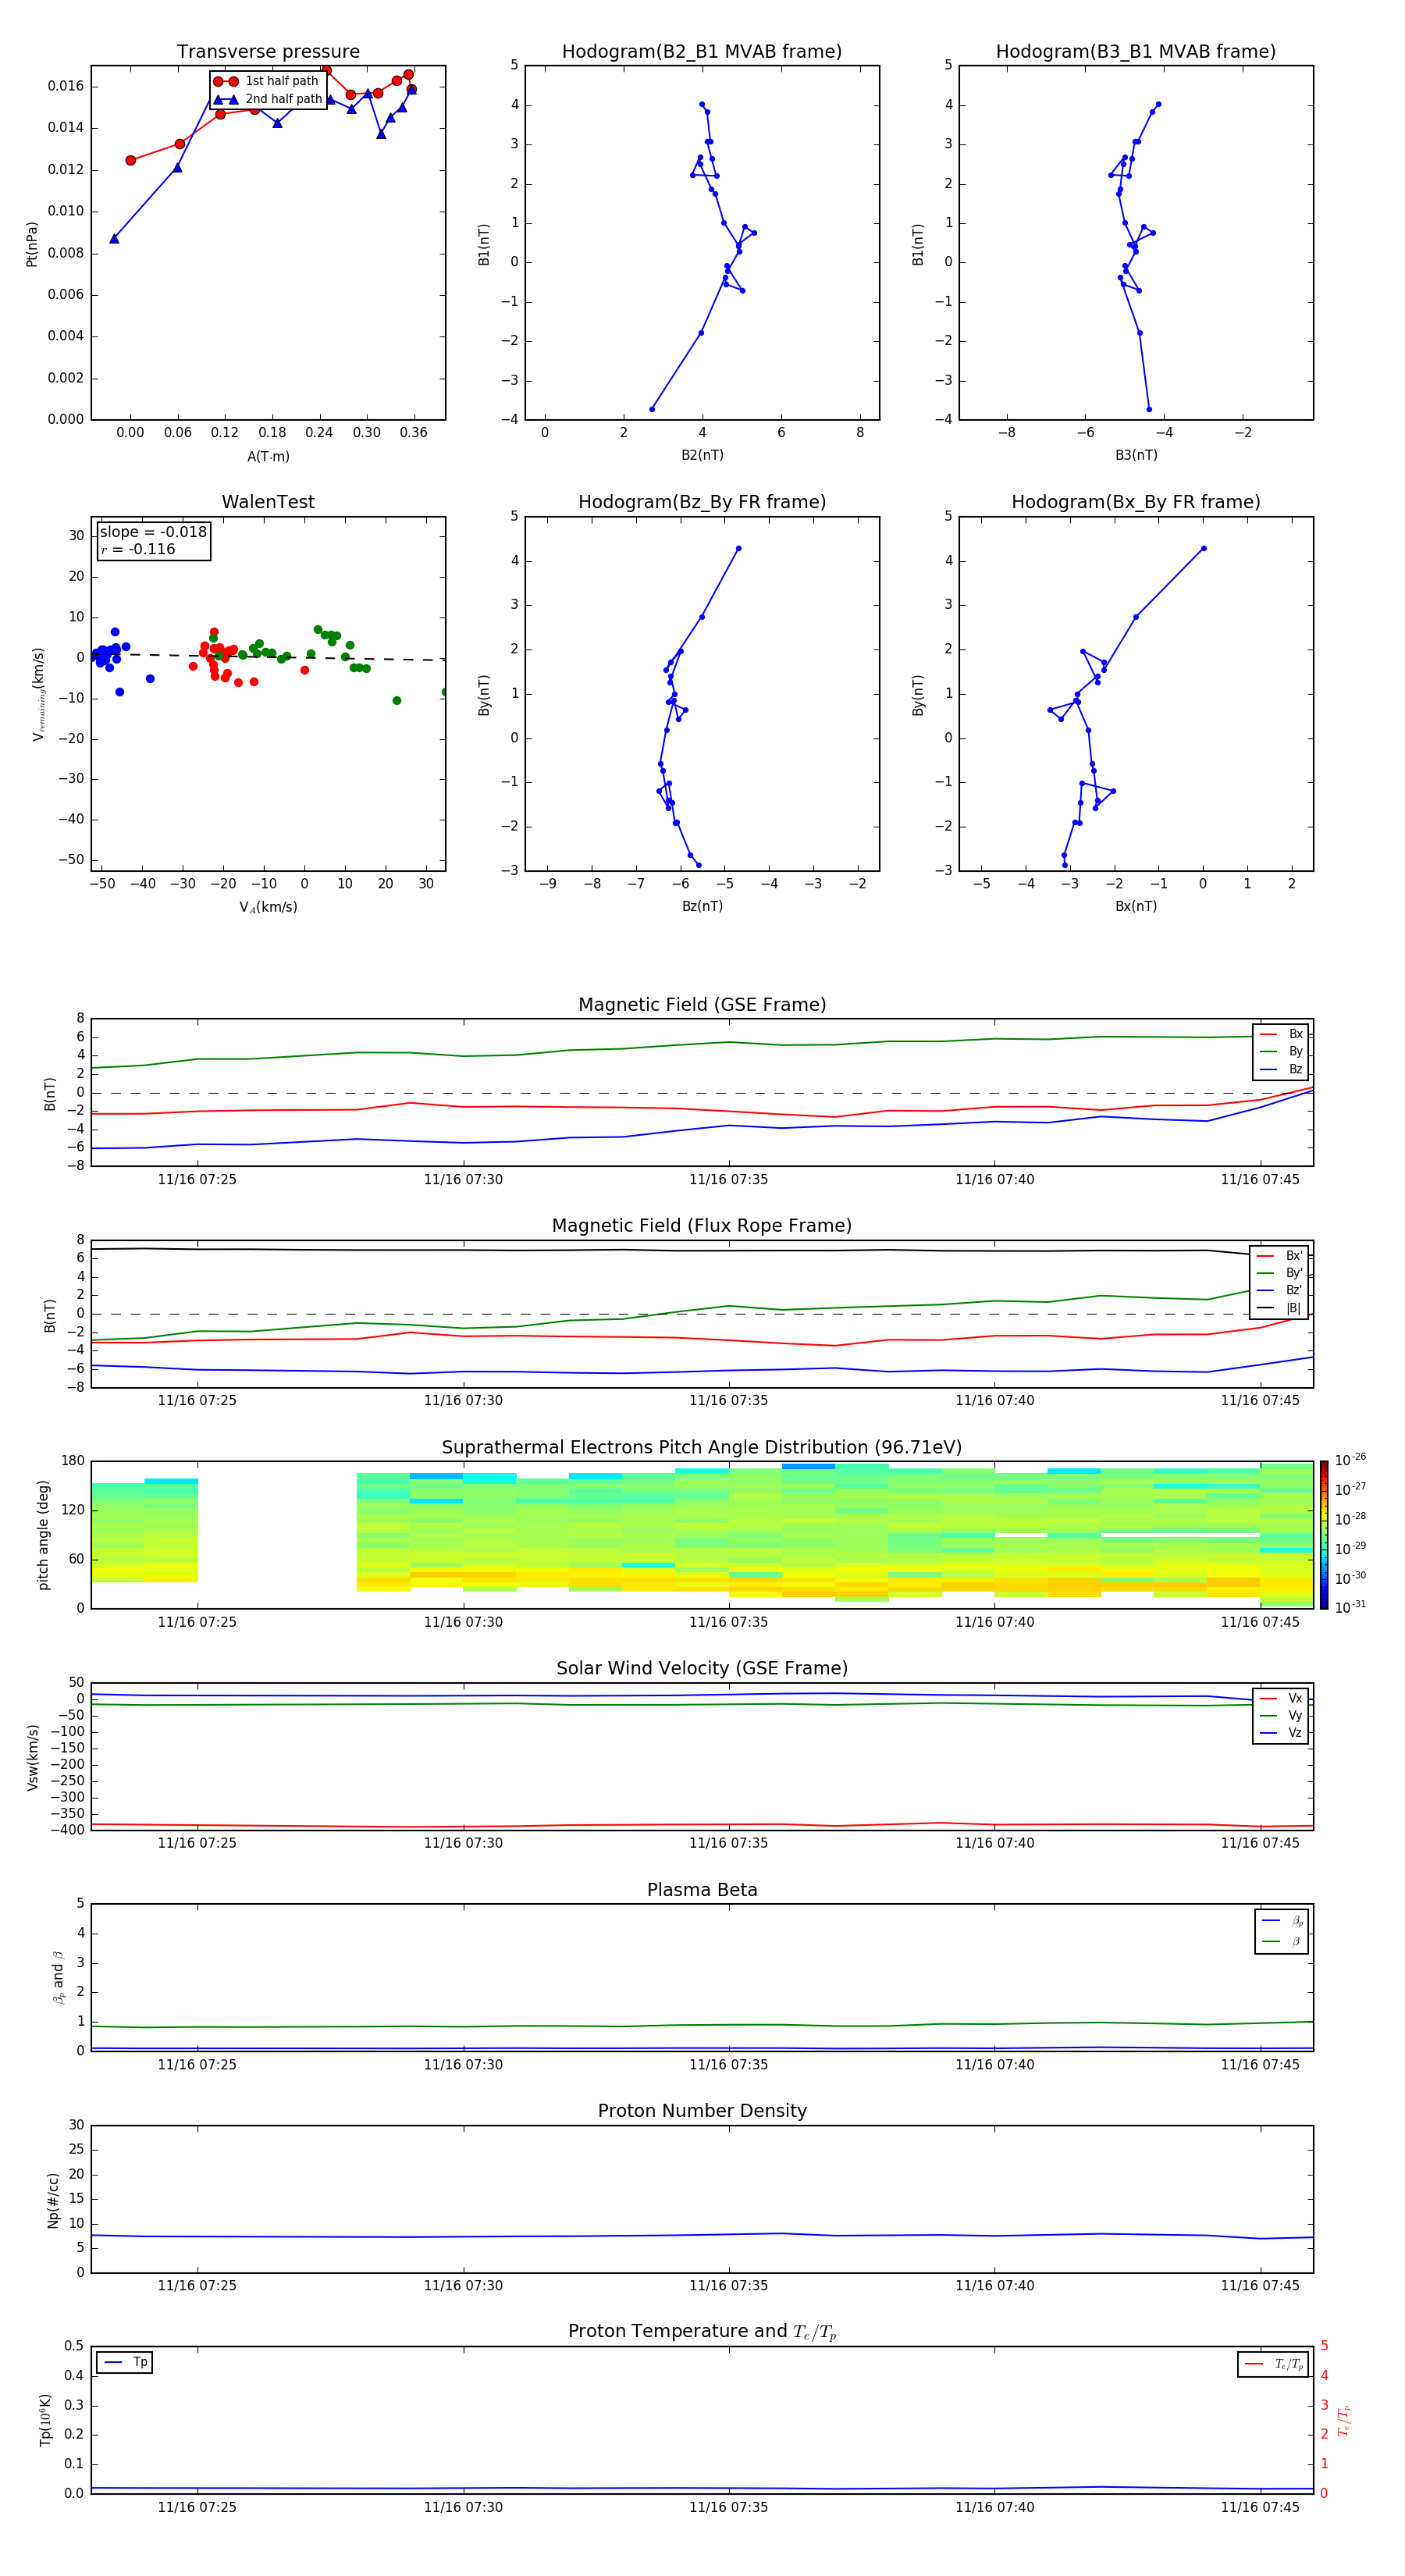This screenshot has width=1405, height=2576.
Task: Click the 'Proton Number Density' title
Action: coord(702,2111)
